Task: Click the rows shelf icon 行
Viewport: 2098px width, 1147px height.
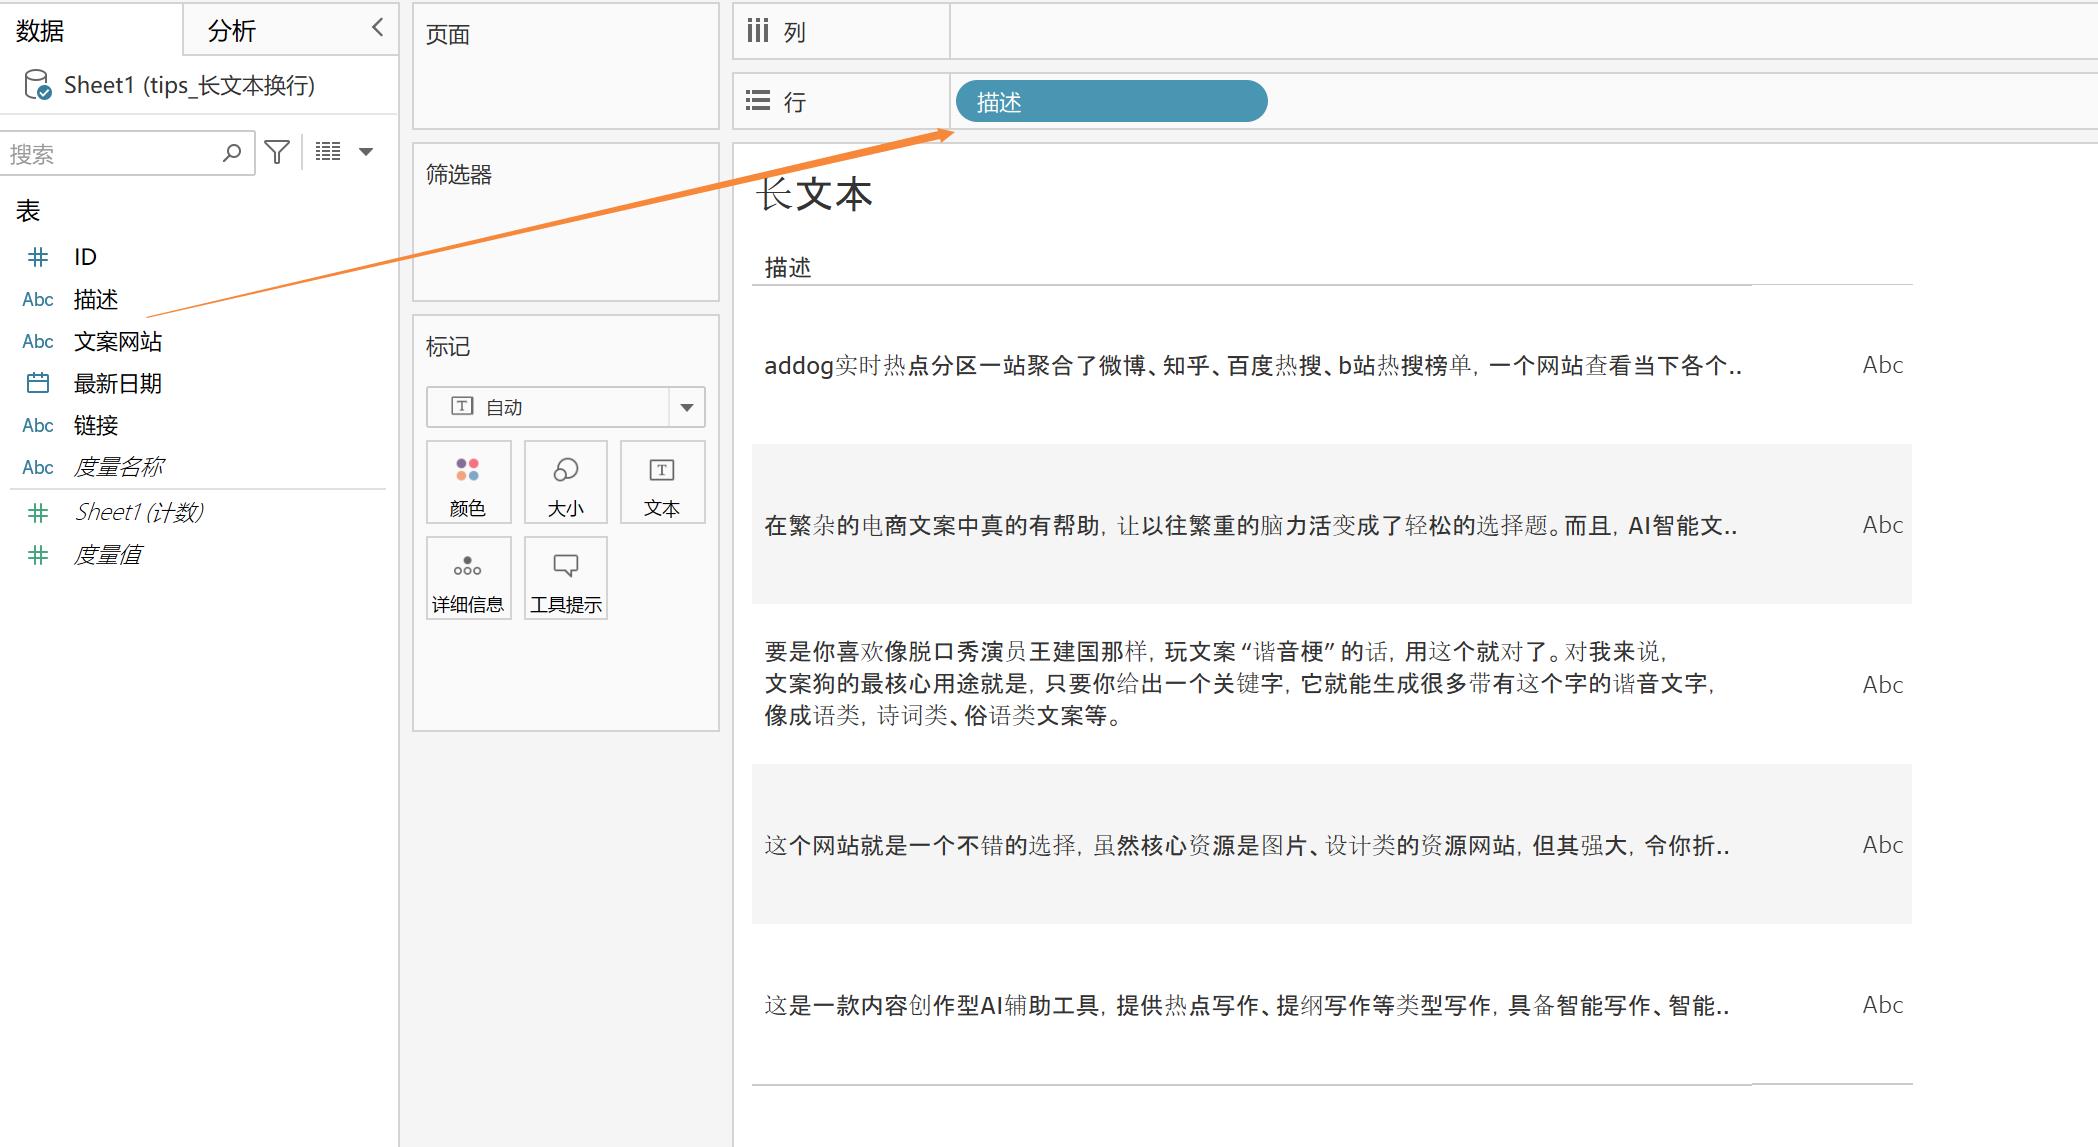Action: (758, 100)
